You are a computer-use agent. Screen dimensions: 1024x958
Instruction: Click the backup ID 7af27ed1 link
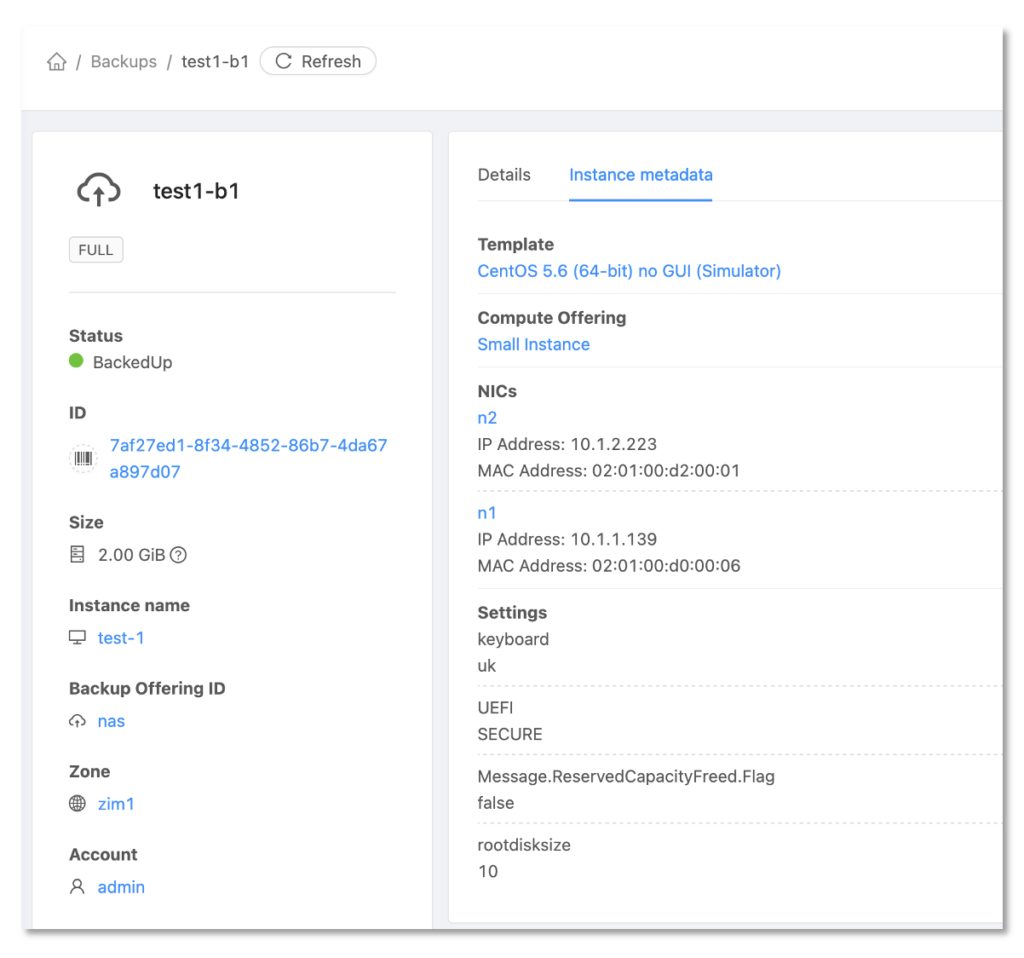[x=248, y=458]
